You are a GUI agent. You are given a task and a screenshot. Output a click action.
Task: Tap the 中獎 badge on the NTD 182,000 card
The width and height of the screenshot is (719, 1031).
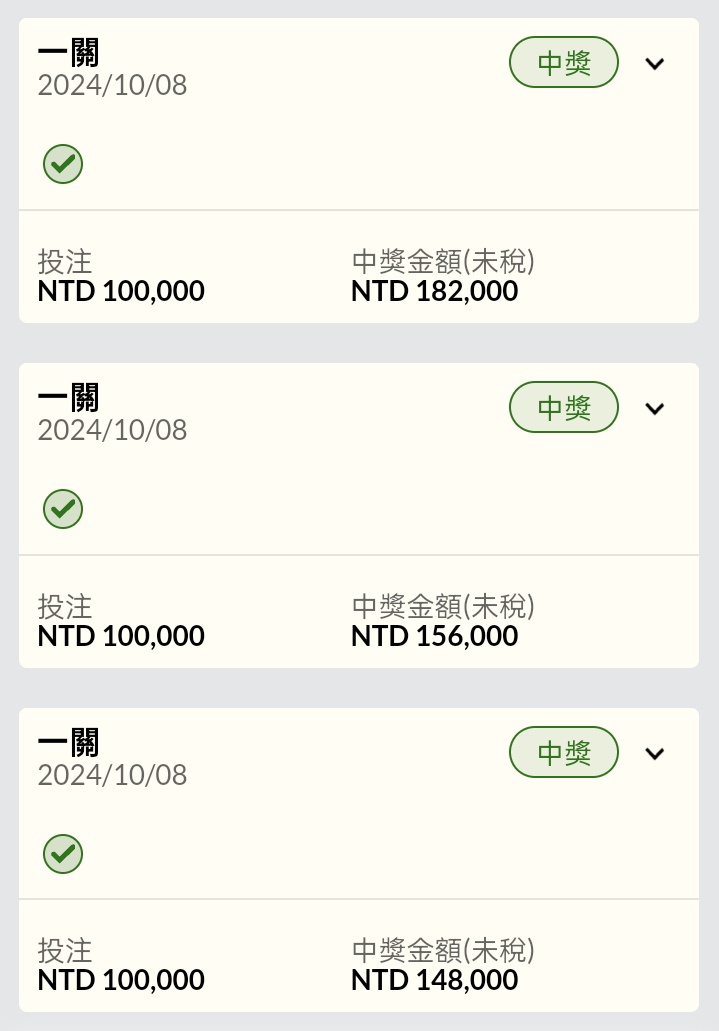(564, 63)
